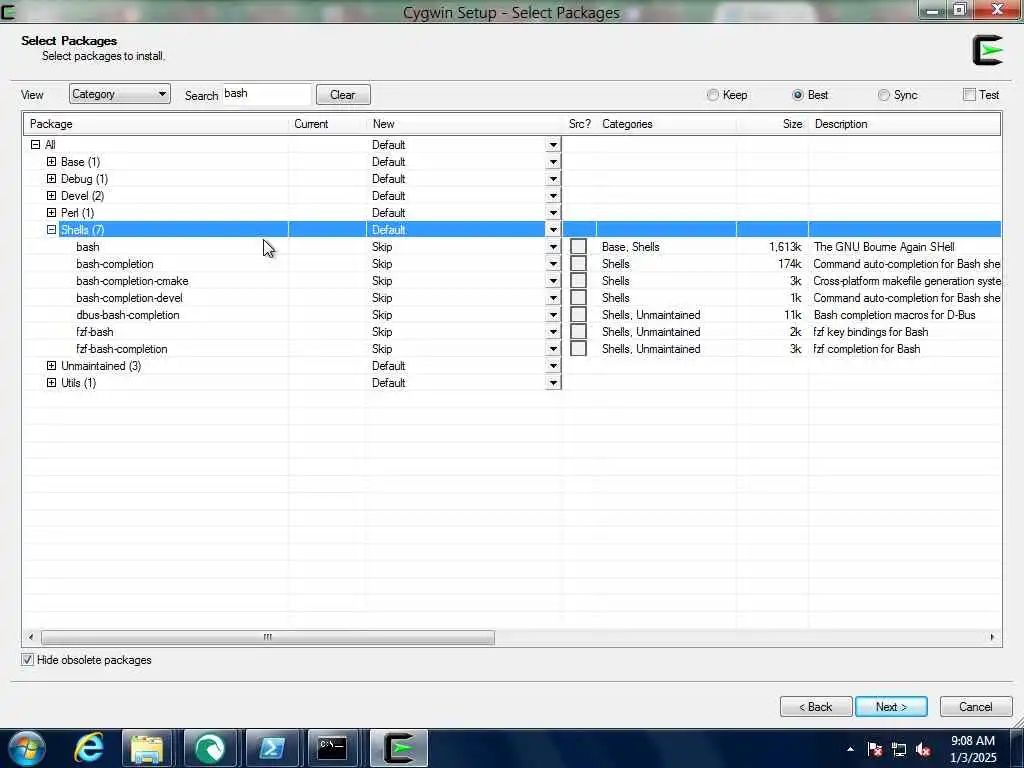This screenshot has height=768, width=1024.
Task: Click the Clear search button
Action: [x=343, y=95]
